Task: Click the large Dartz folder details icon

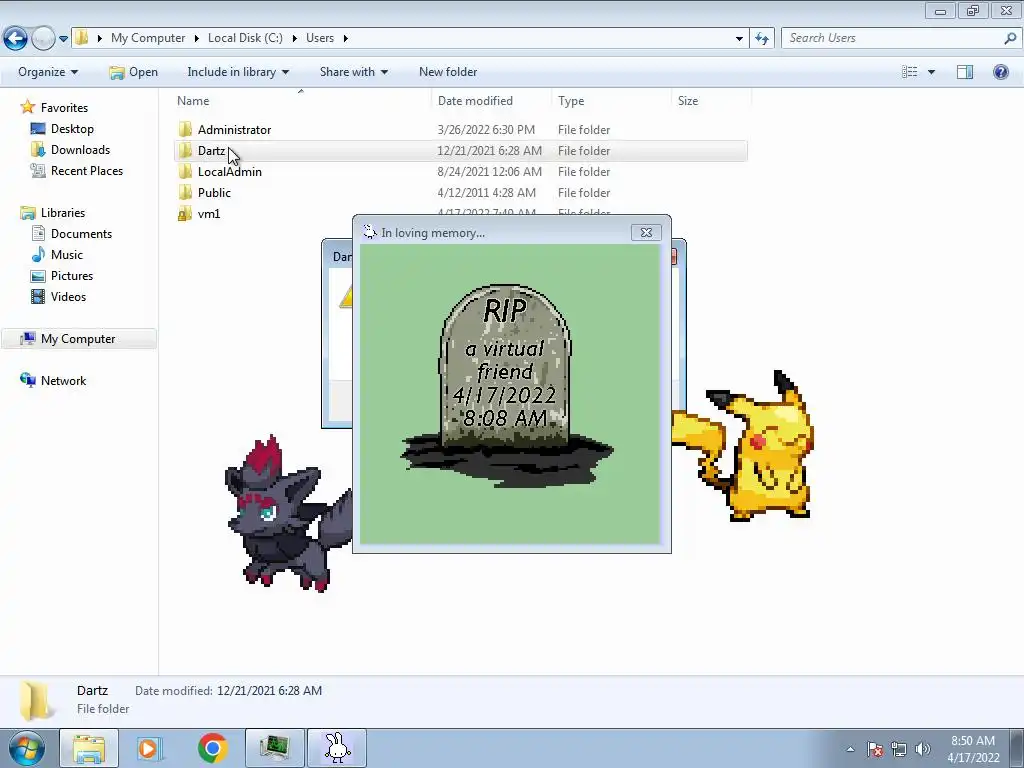Action: (35, 701)
